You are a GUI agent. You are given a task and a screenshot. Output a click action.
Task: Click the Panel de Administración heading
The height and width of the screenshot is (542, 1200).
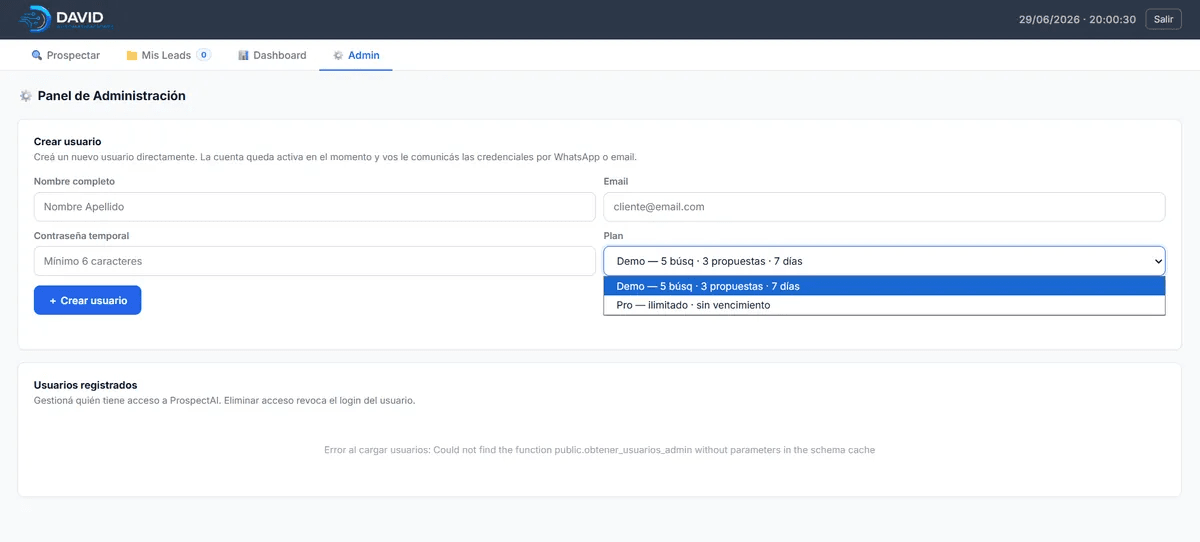point(112,96)
